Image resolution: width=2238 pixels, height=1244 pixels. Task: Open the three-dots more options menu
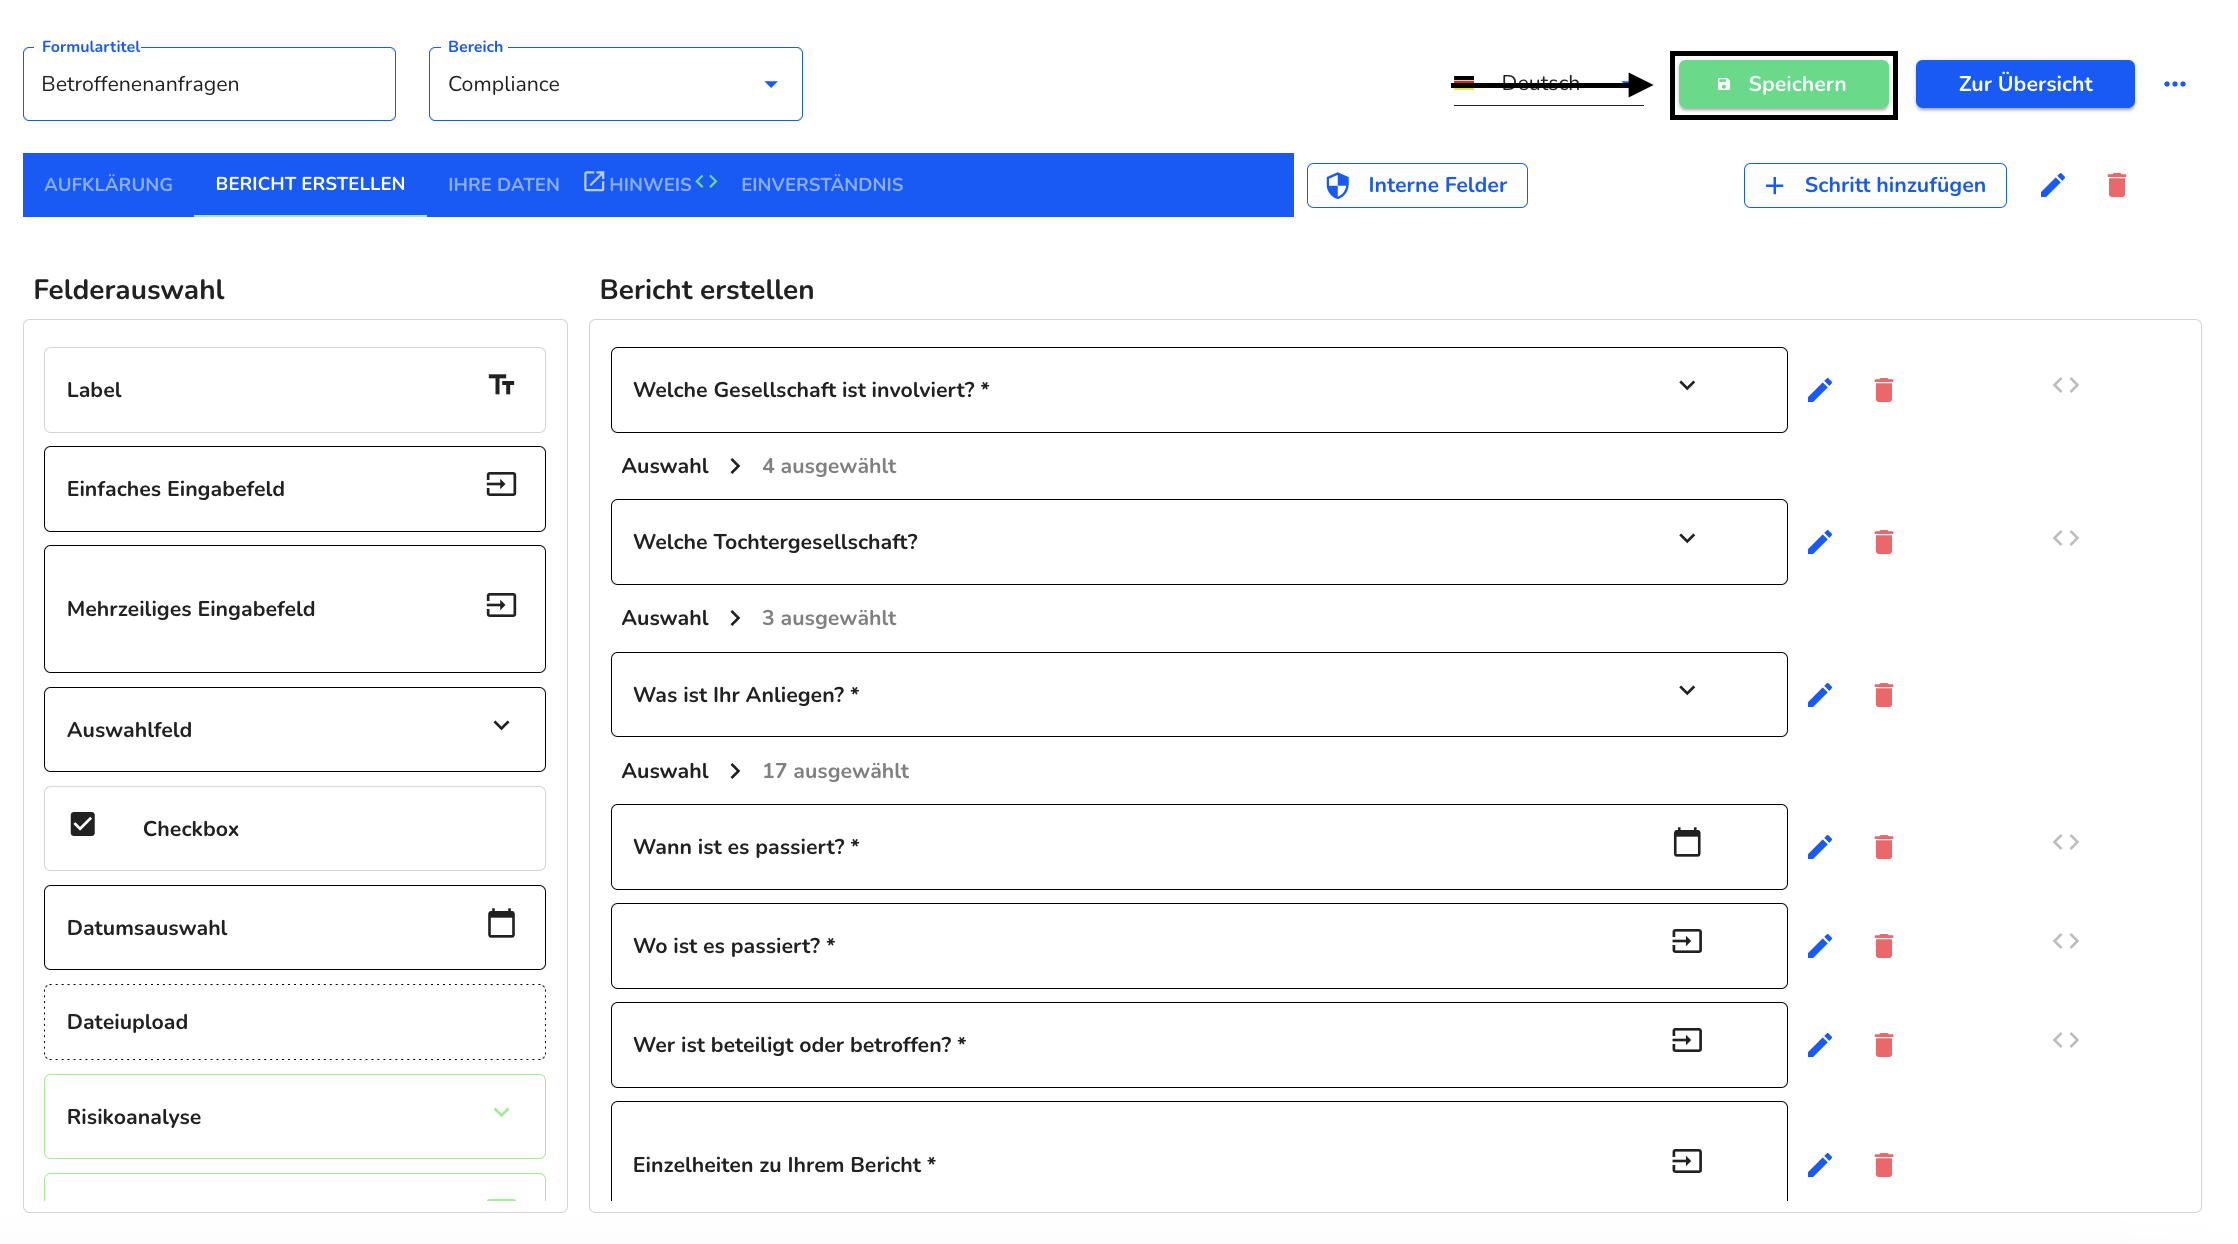tap(2175, 84)
